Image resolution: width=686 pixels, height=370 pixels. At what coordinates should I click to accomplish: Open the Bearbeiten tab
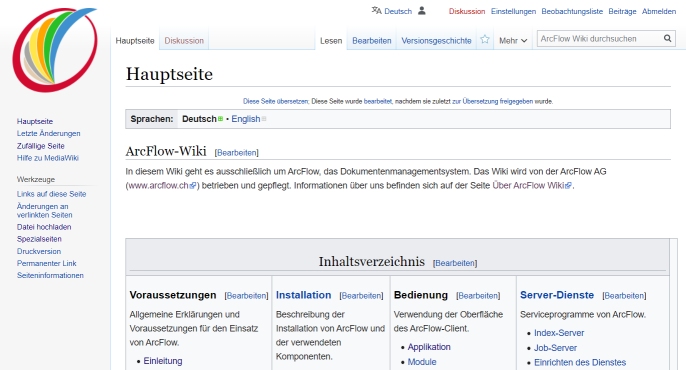coord(371,41)
